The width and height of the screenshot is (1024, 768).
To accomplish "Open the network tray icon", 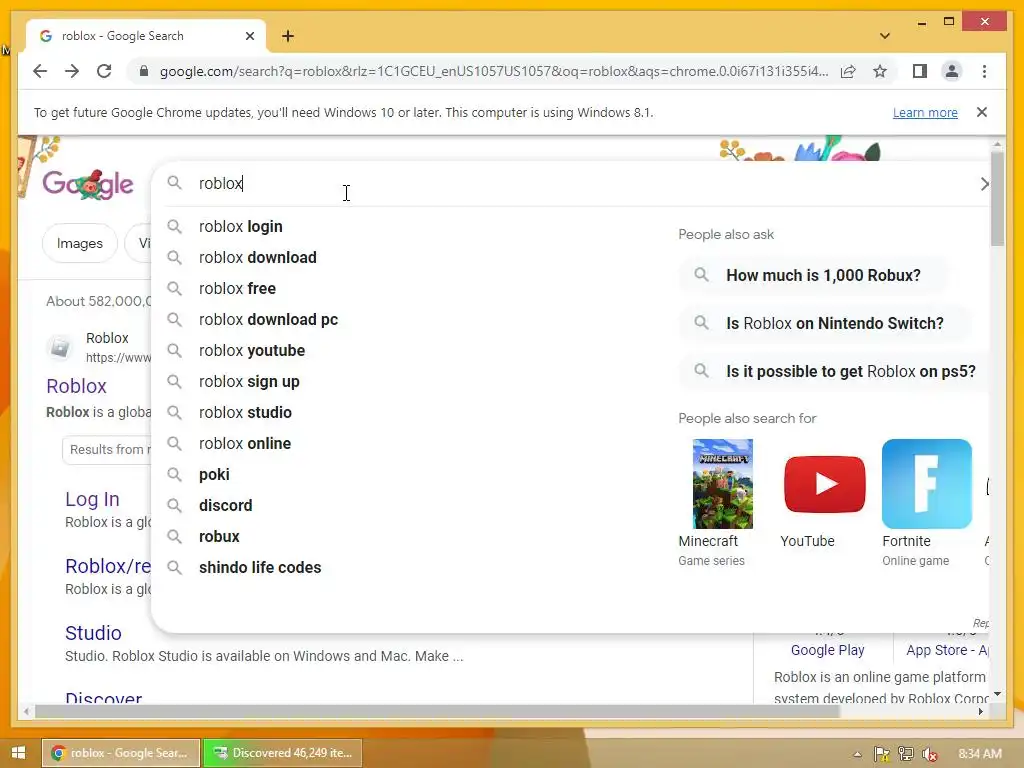I will point(906,754).
